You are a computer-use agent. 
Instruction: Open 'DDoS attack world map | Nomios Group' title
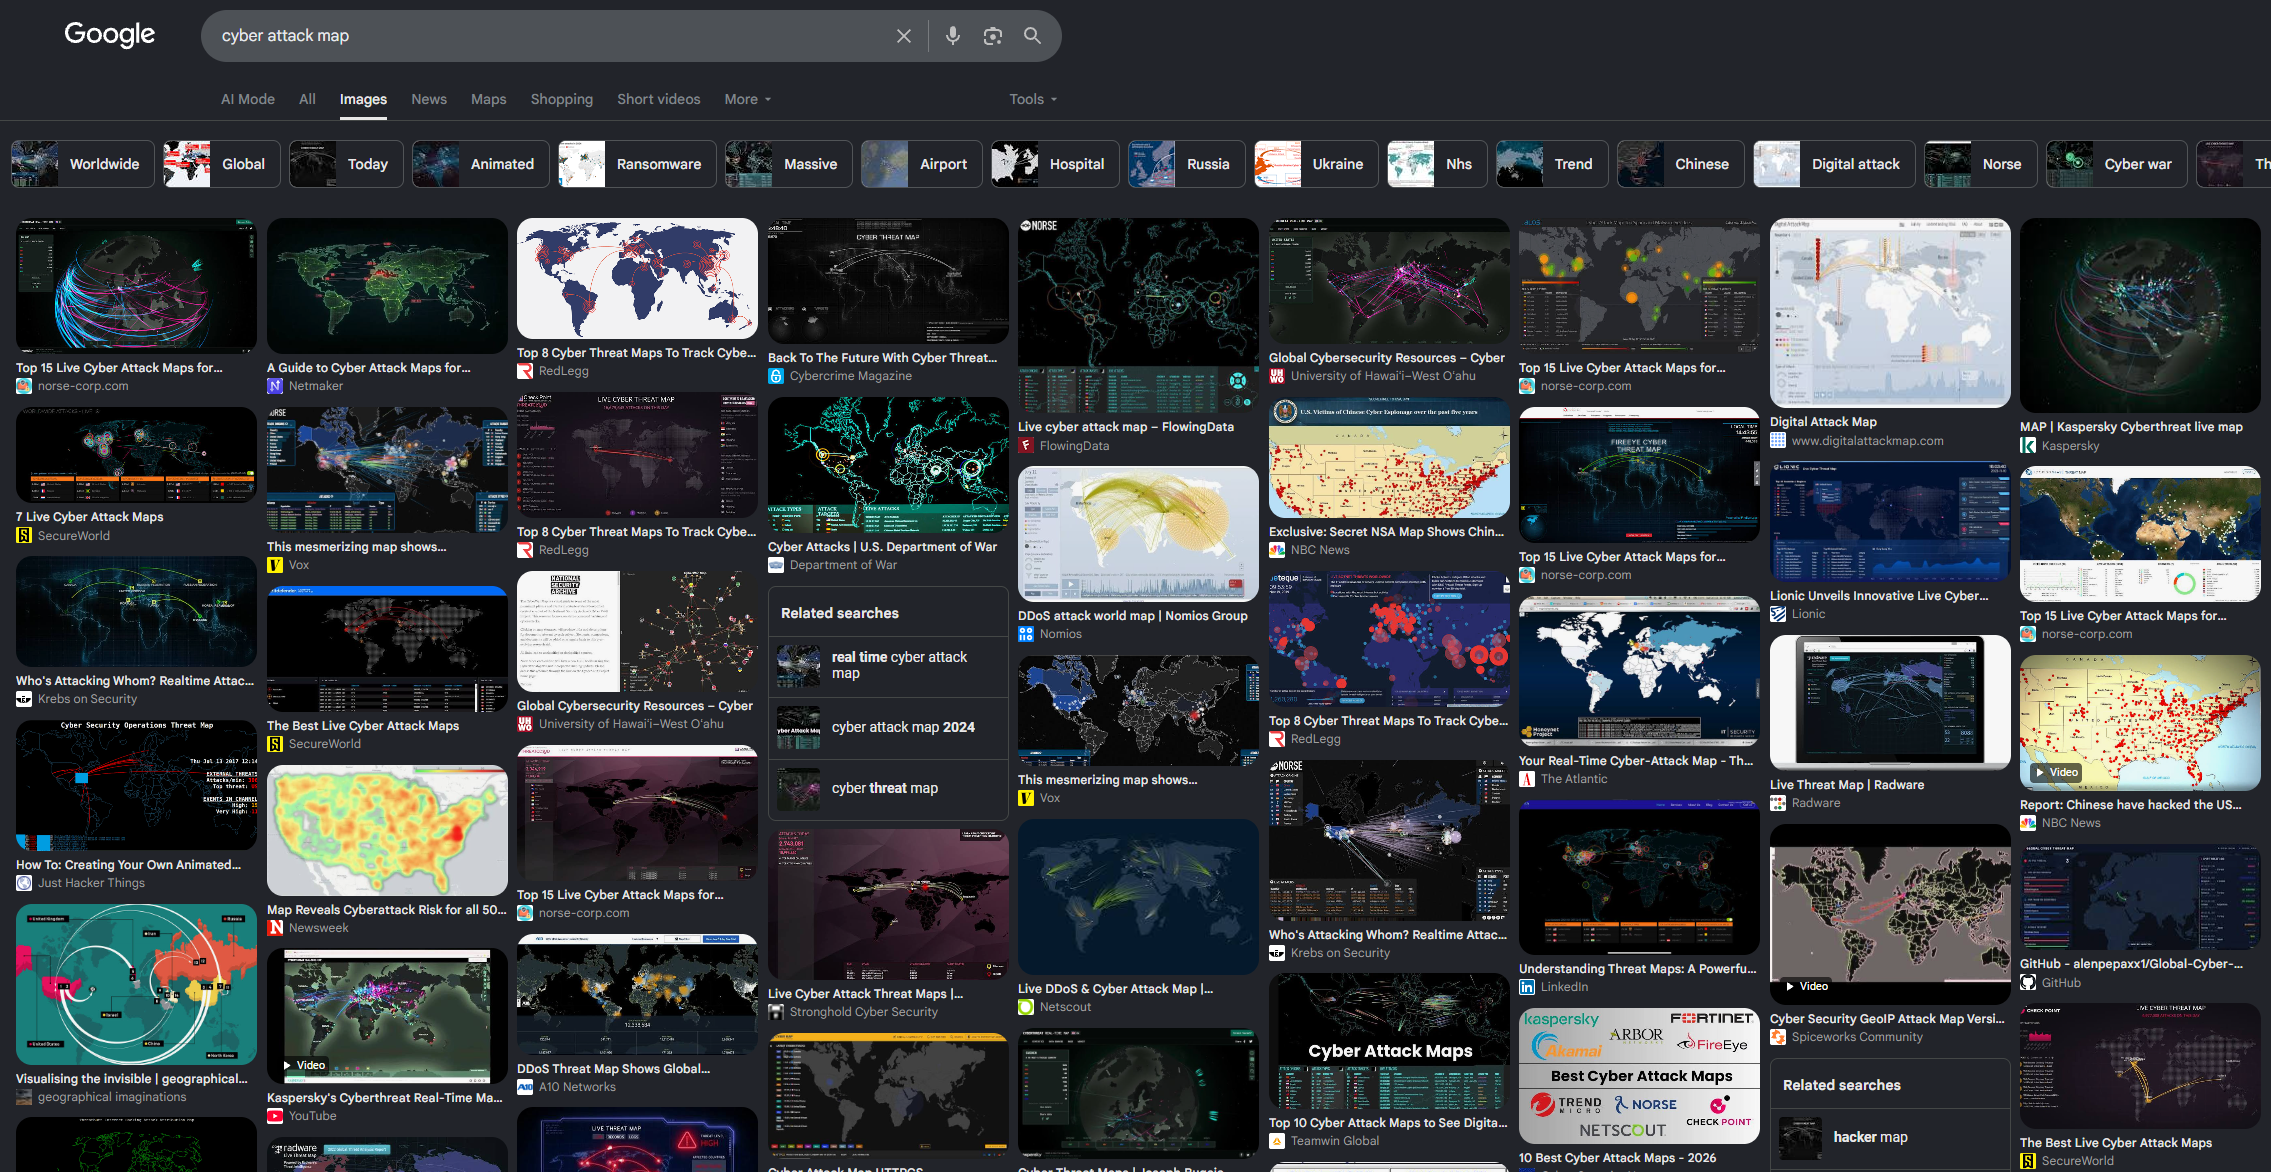pos(1133,616)
